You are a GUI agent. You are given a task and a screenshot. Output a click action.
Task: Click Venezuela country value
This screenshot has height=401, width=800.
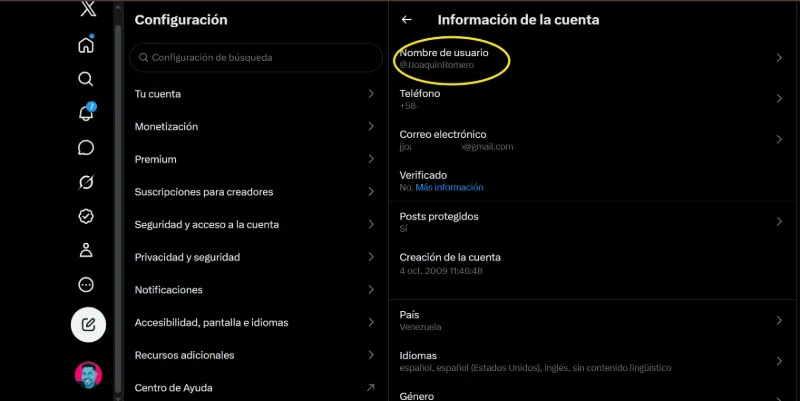[x=420, y=327]
